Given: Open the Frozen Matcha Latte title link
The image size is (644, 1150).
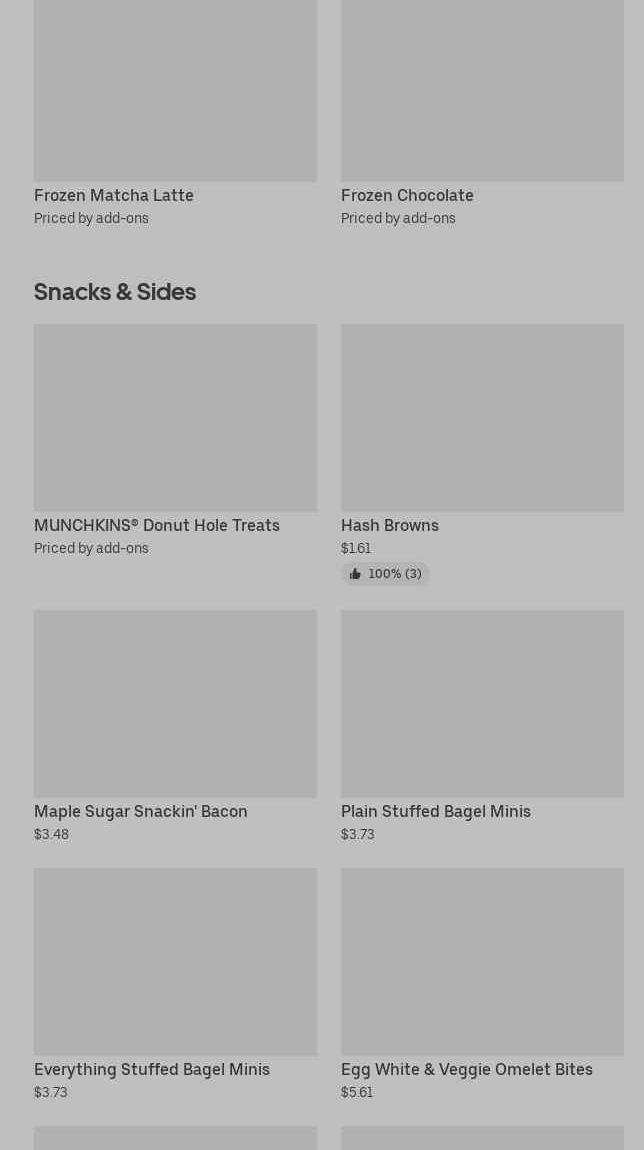Looking at the screenshot, I should coord(114,195).
